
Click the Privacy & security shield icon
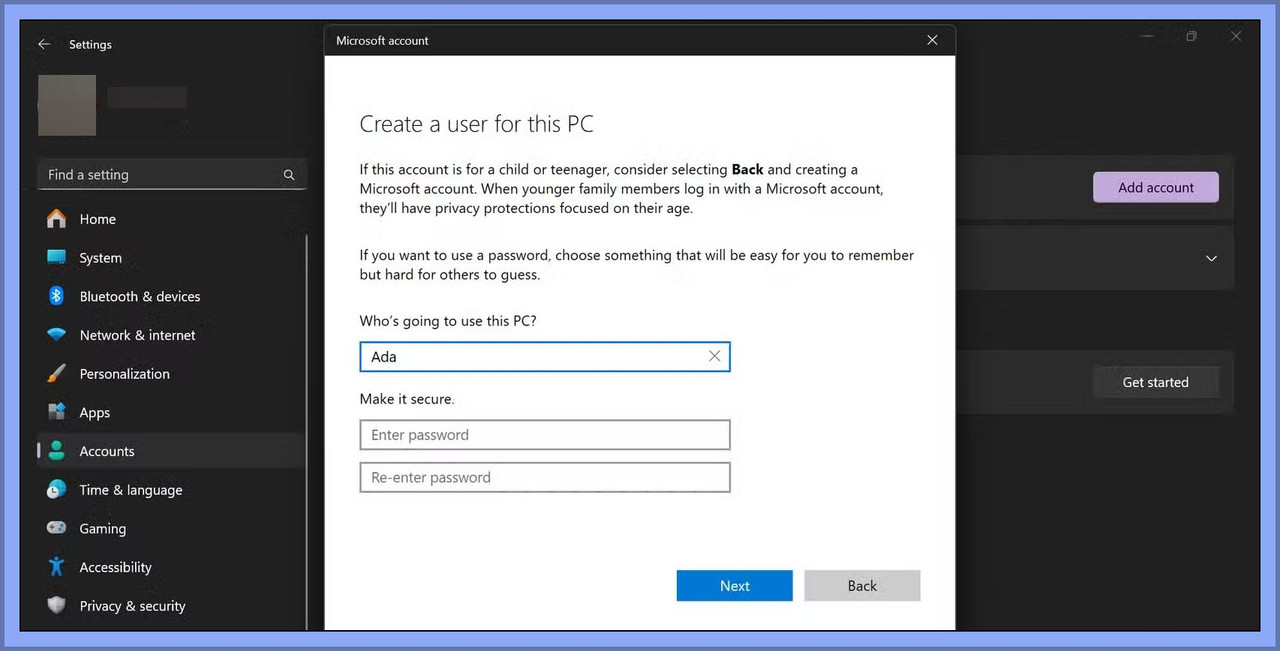(x=57, y=605)
